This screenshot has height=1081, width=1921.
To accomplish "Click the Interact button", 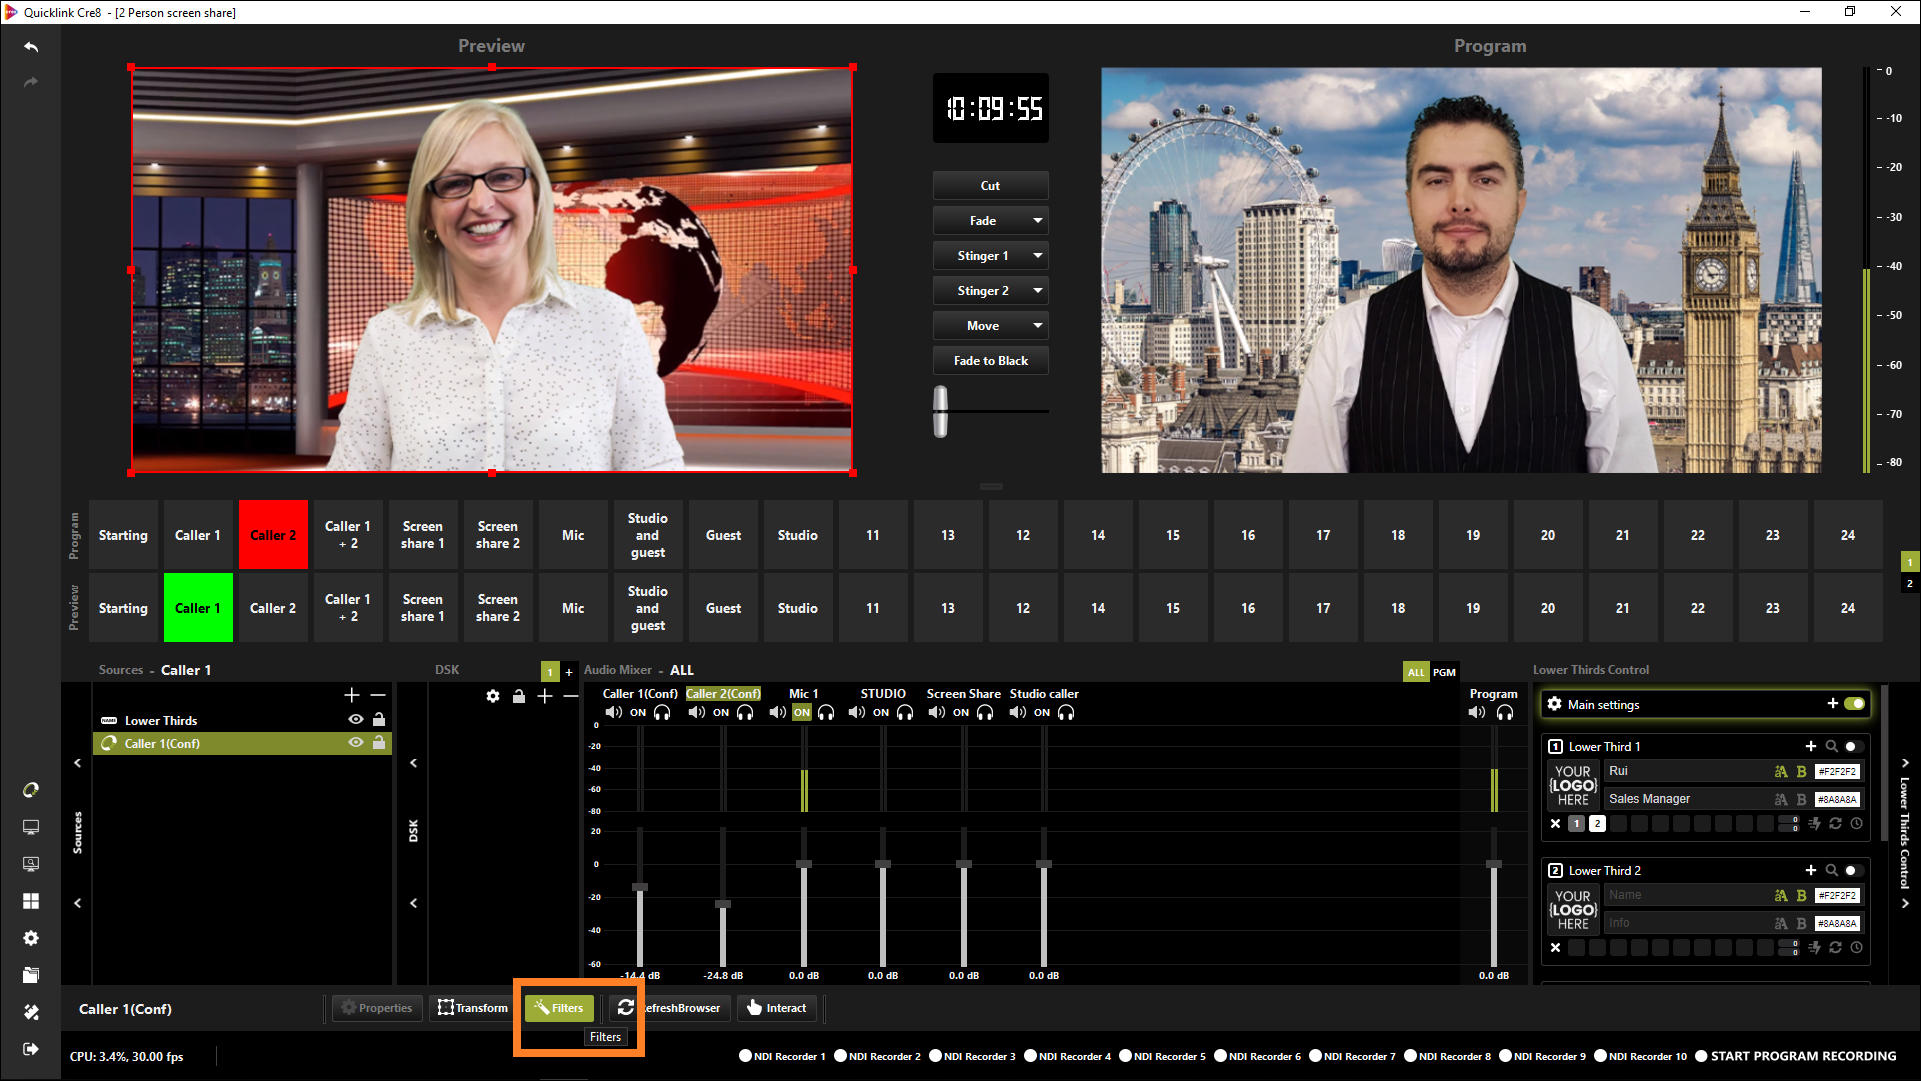I will click(777, 1008).
